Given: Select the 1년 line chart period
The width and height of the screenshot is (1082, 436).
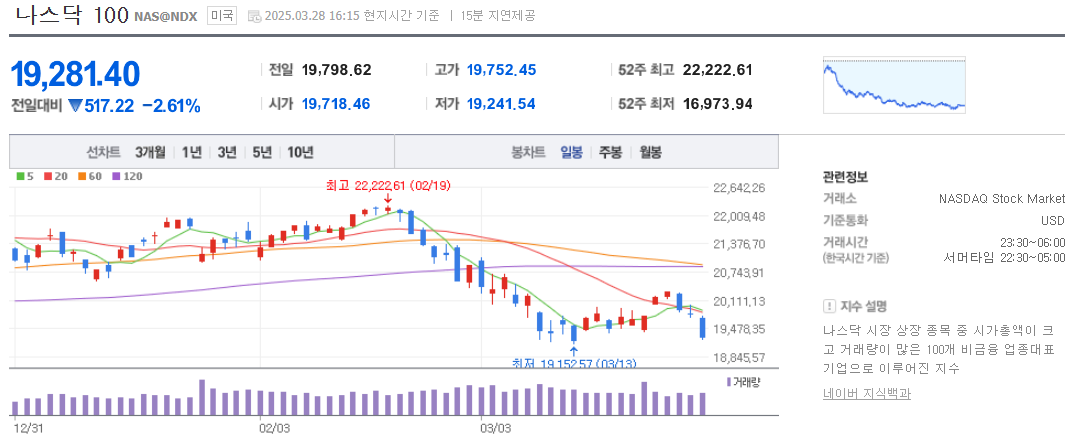Looking at the screenshot, I should click(192, 152).
